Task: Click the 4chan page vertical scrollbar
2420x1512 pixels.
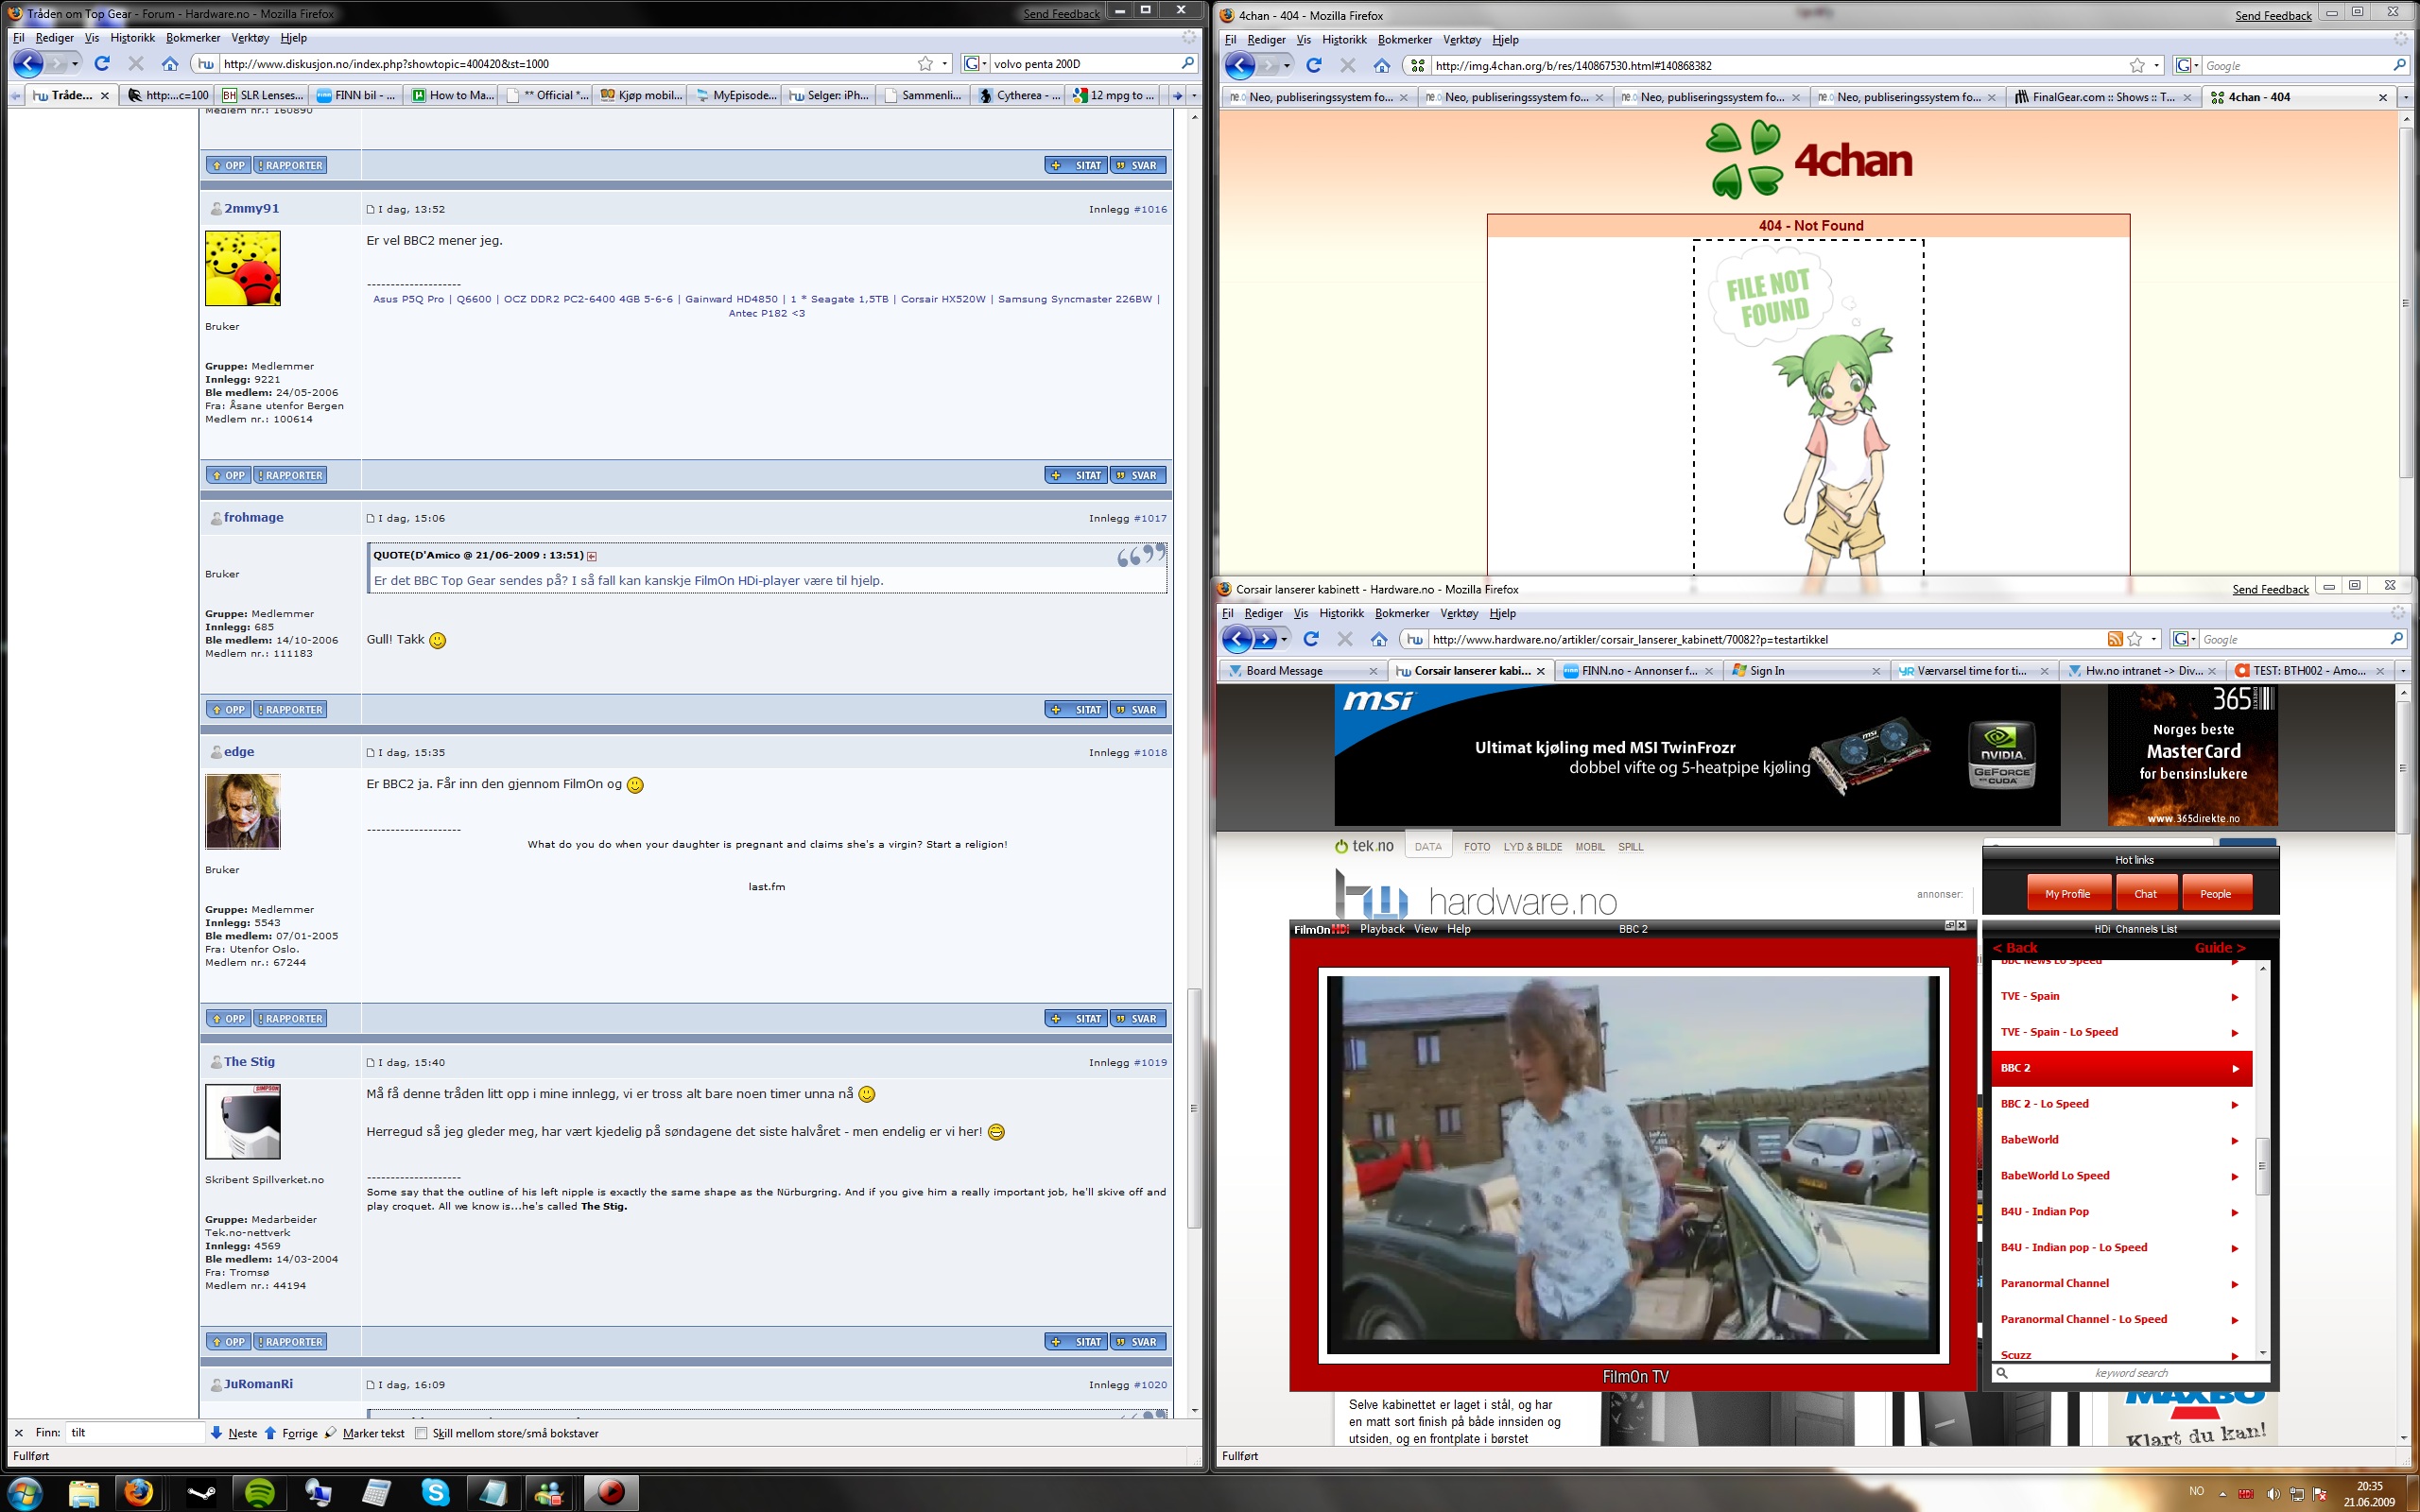Action: pyautogui.click(x=2405, y=302)
